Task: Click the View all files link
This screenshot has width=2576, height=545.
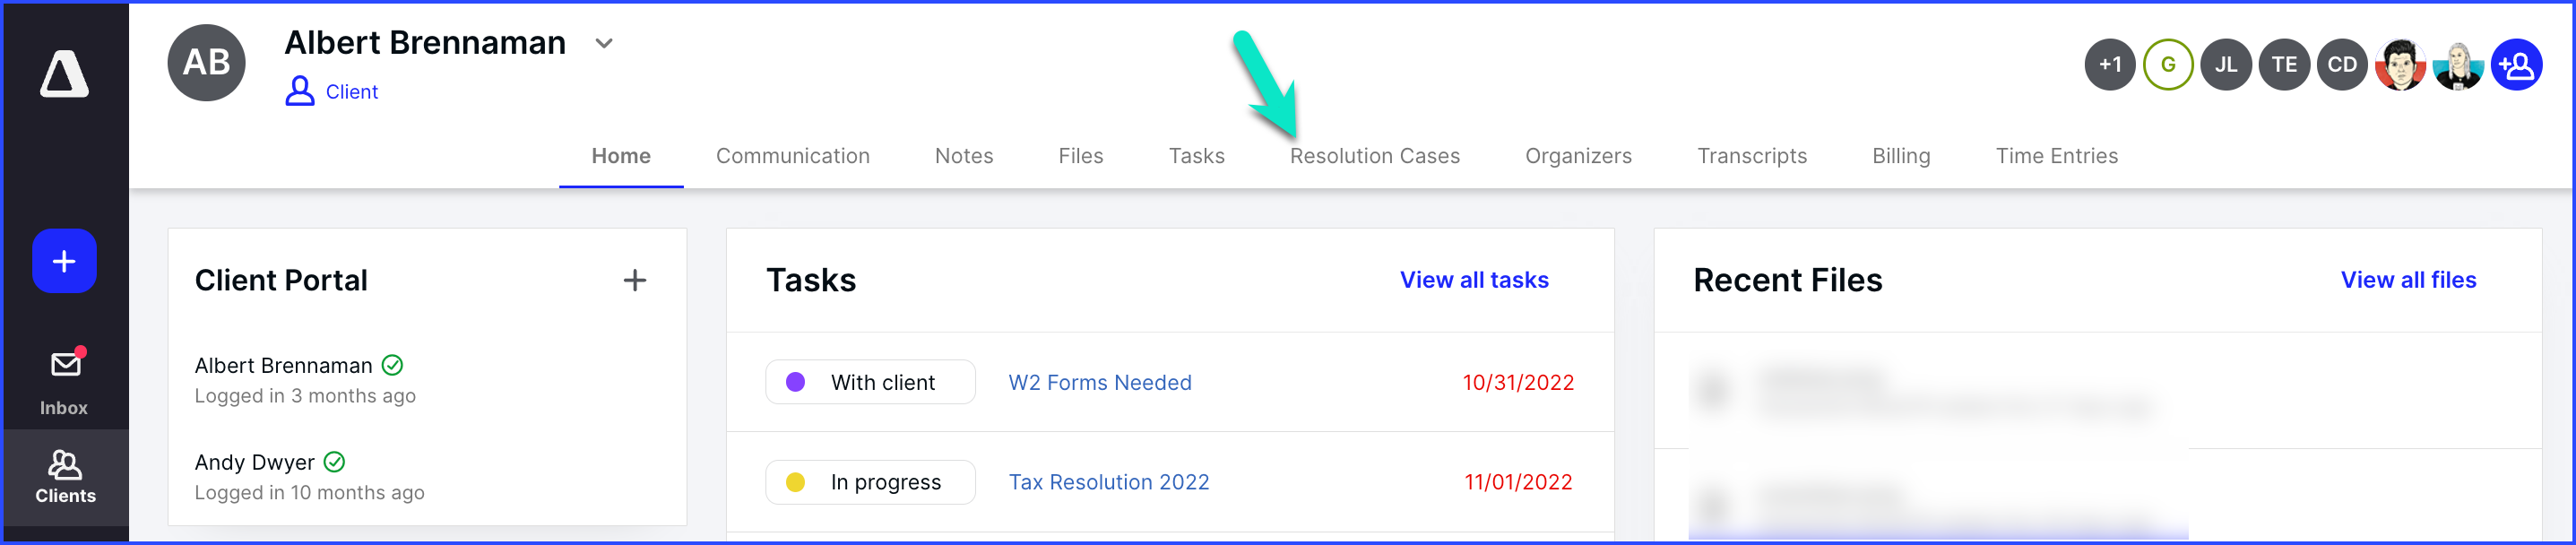Action: 2408,280
